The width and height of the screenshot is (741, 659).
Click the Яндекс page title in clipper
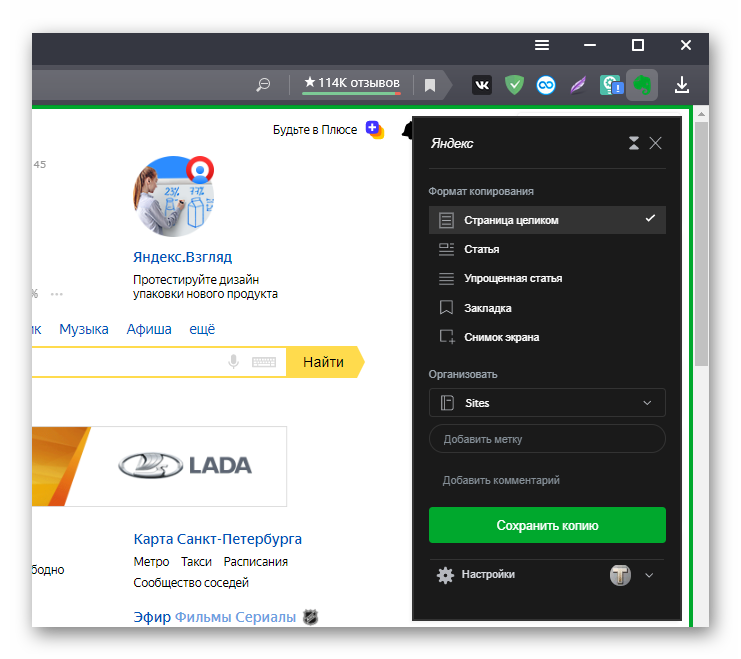pos(452,143)
